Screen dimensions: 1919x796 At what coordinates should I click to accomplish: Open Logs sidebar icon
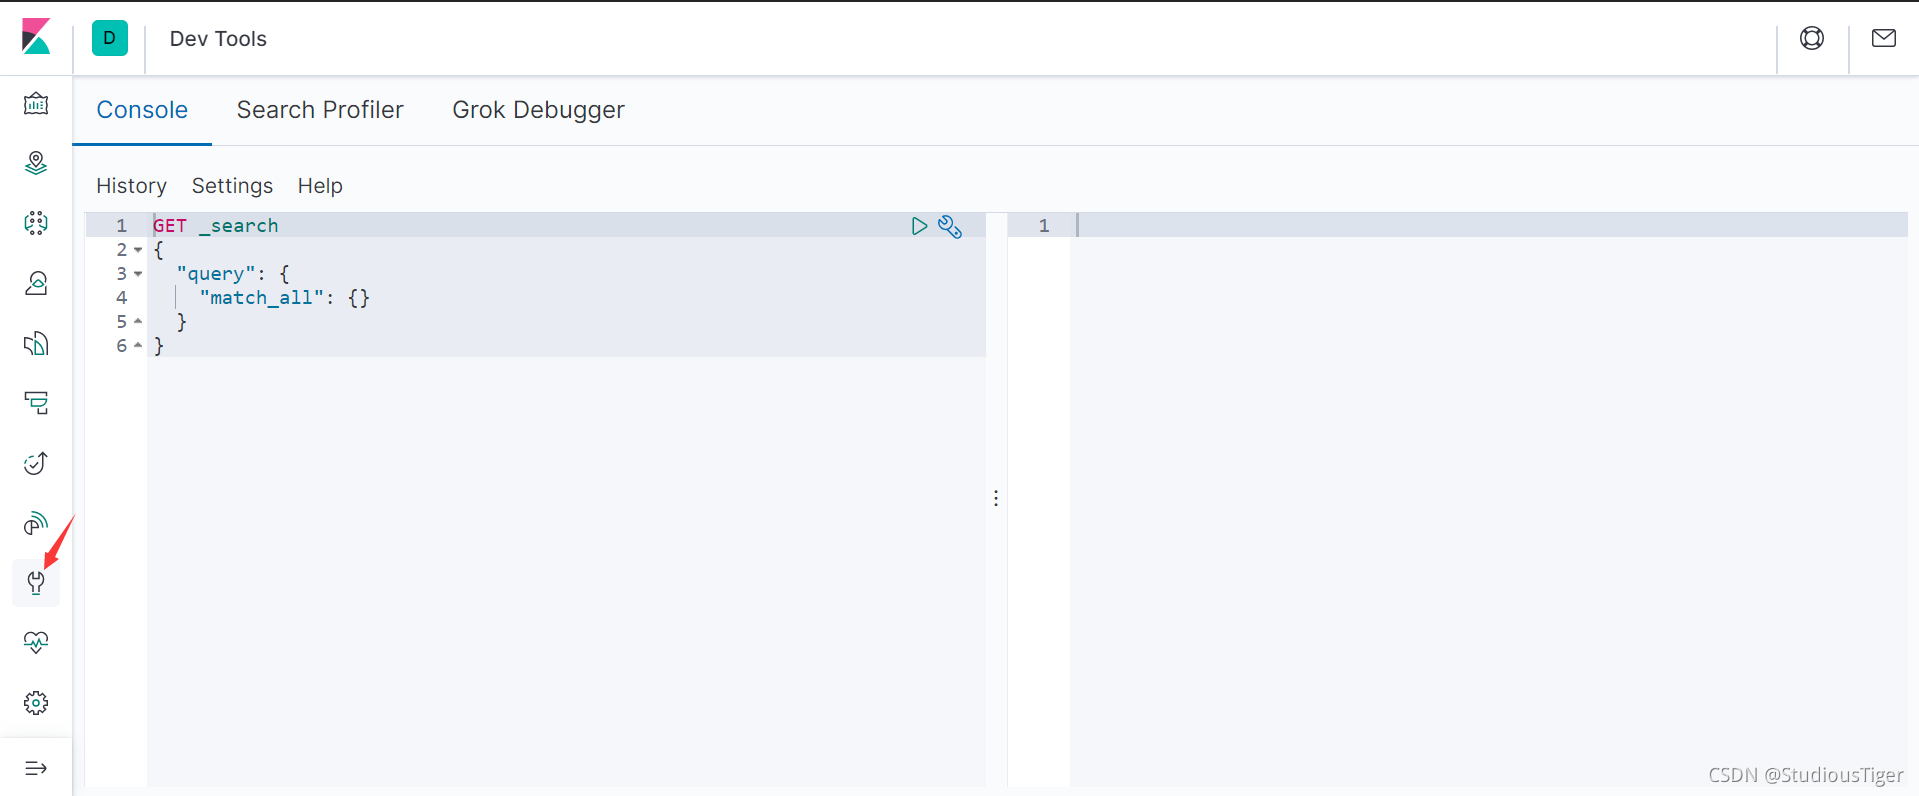click(x=36, y=343)
